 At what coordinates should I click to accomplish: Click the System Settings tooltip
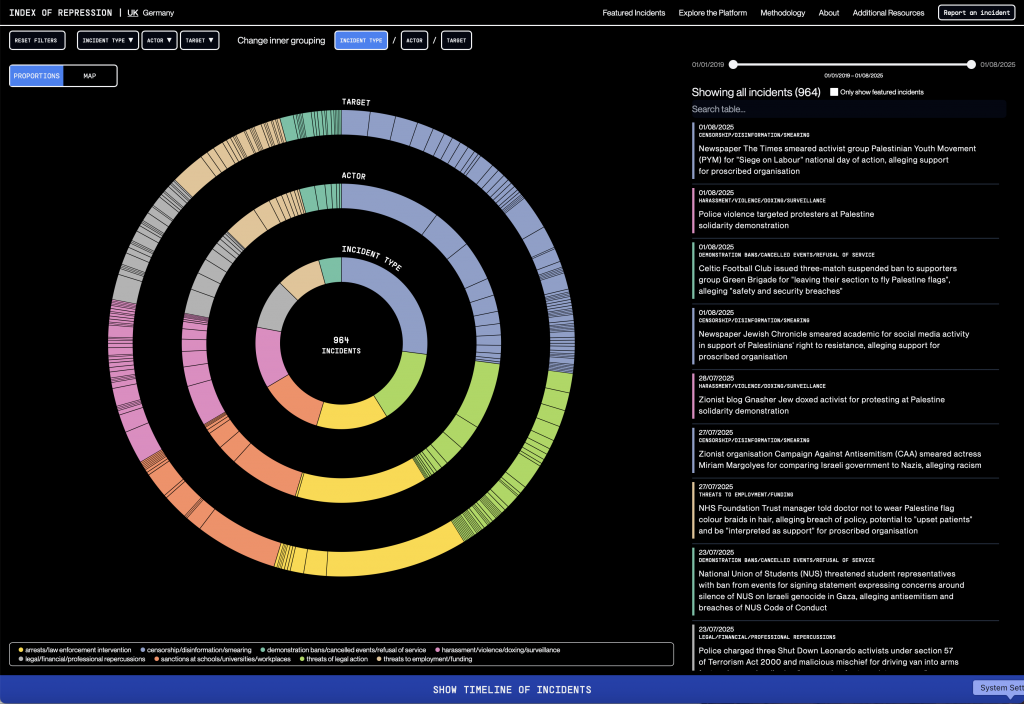click(x=999, y=688)
